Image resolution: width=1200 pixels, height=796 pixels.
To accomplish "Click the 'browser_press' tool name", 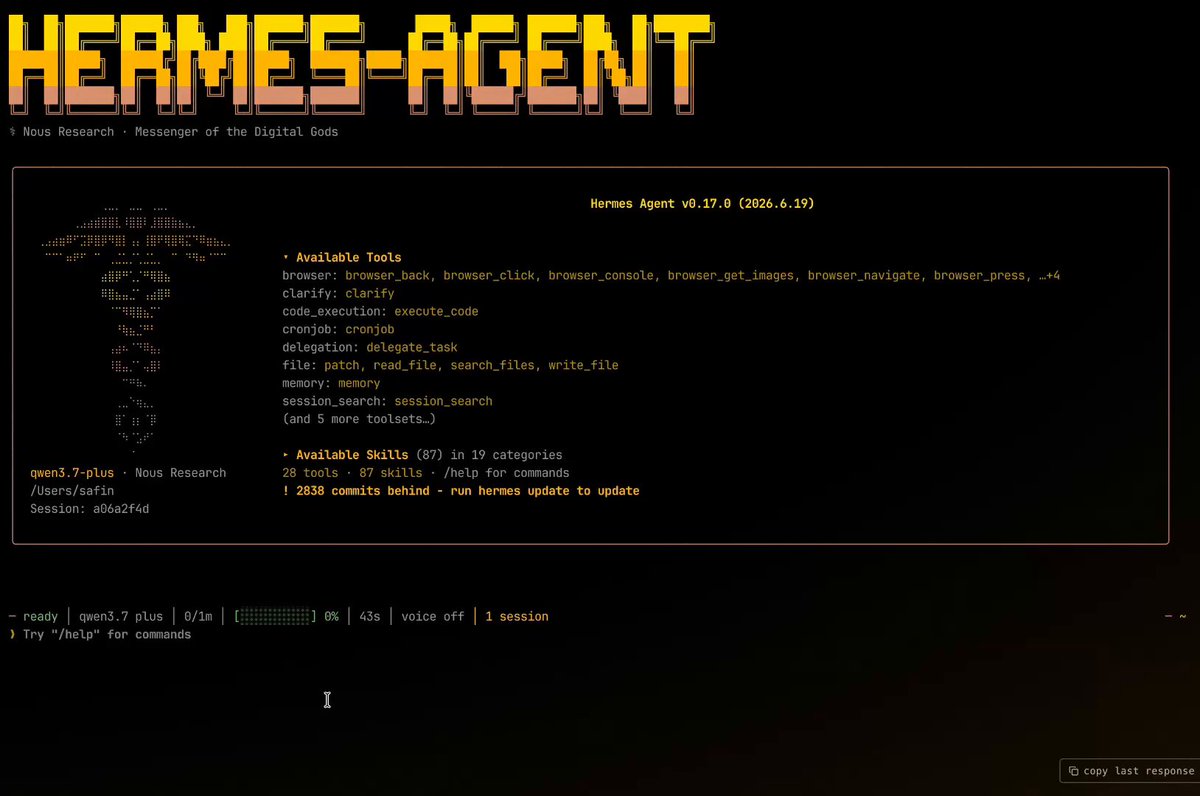I will [980, 276].
